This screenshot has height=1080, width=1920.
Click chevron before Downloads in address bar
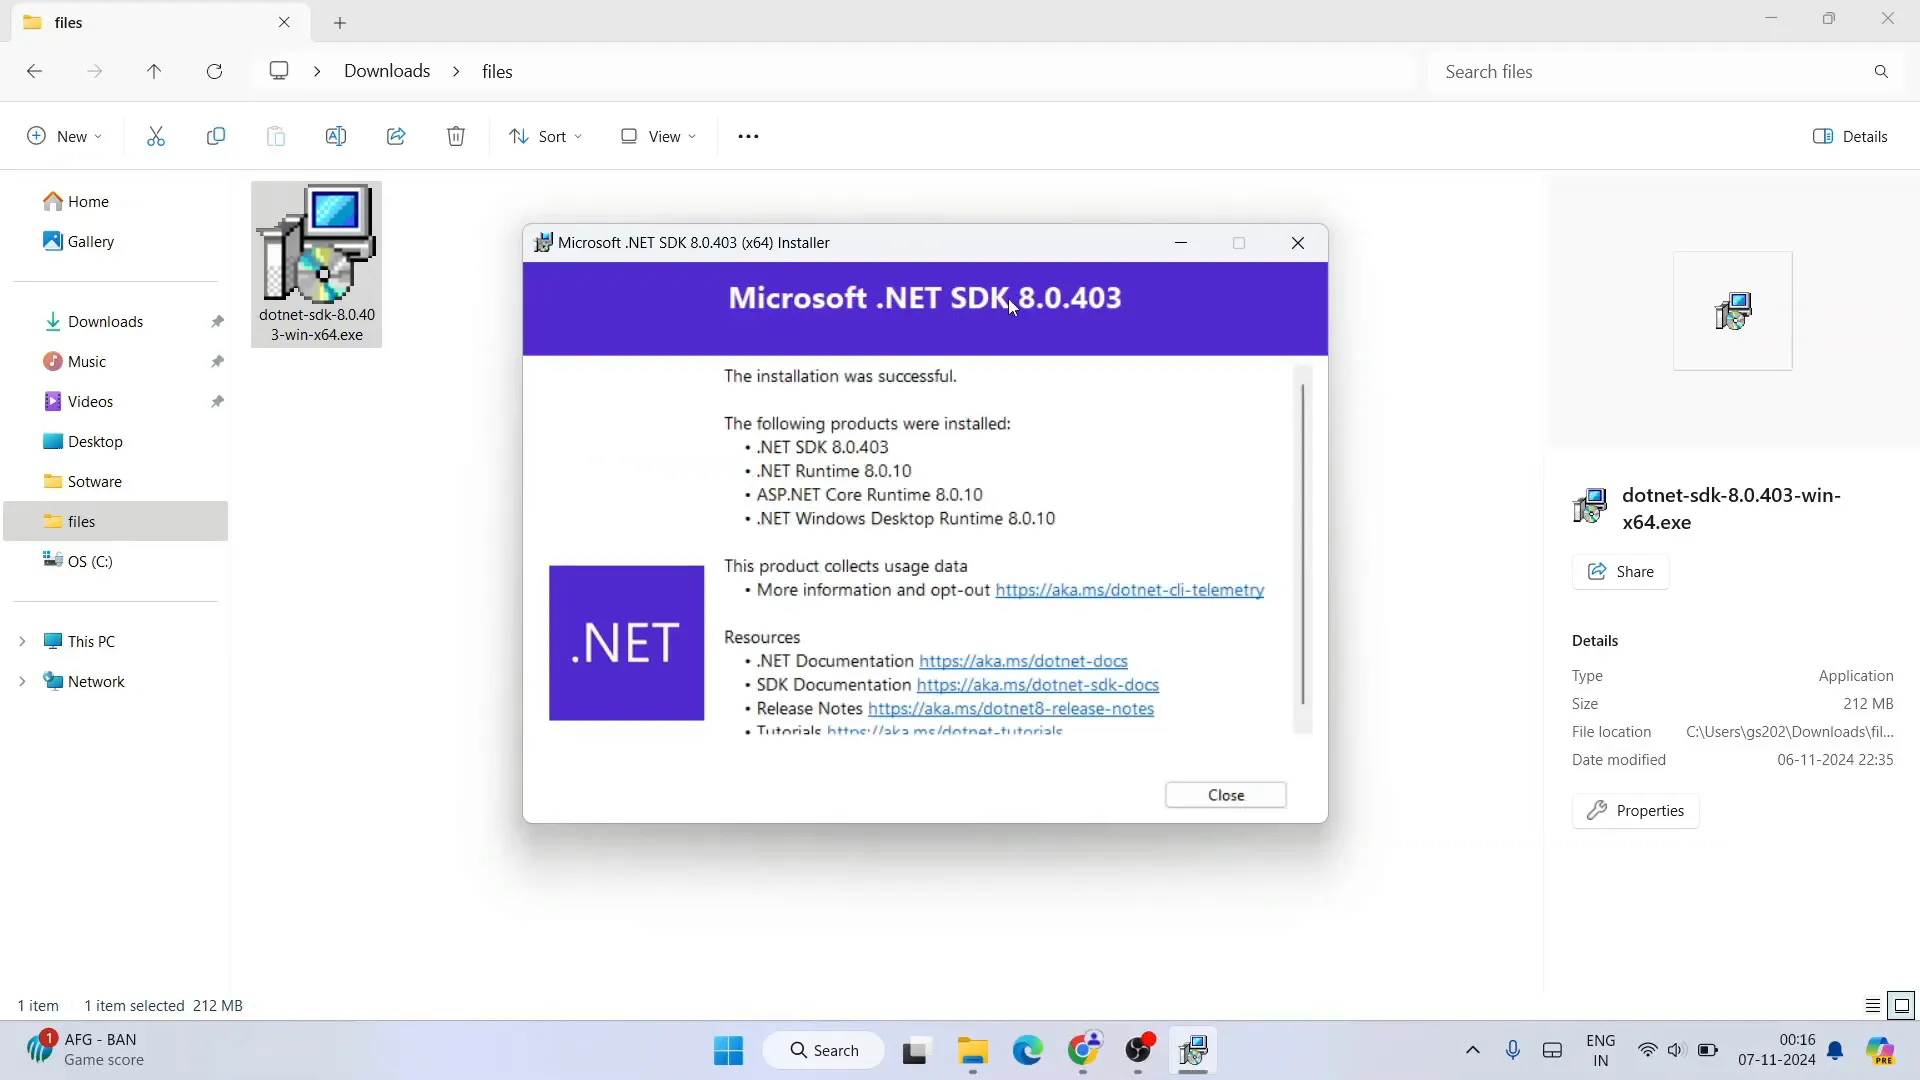317,71
